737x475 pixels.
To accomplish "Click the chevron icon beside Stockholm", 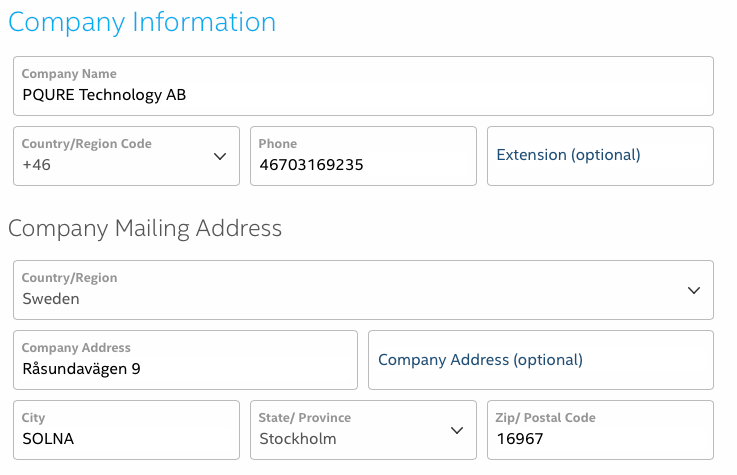I will click(x=457, y=430).
